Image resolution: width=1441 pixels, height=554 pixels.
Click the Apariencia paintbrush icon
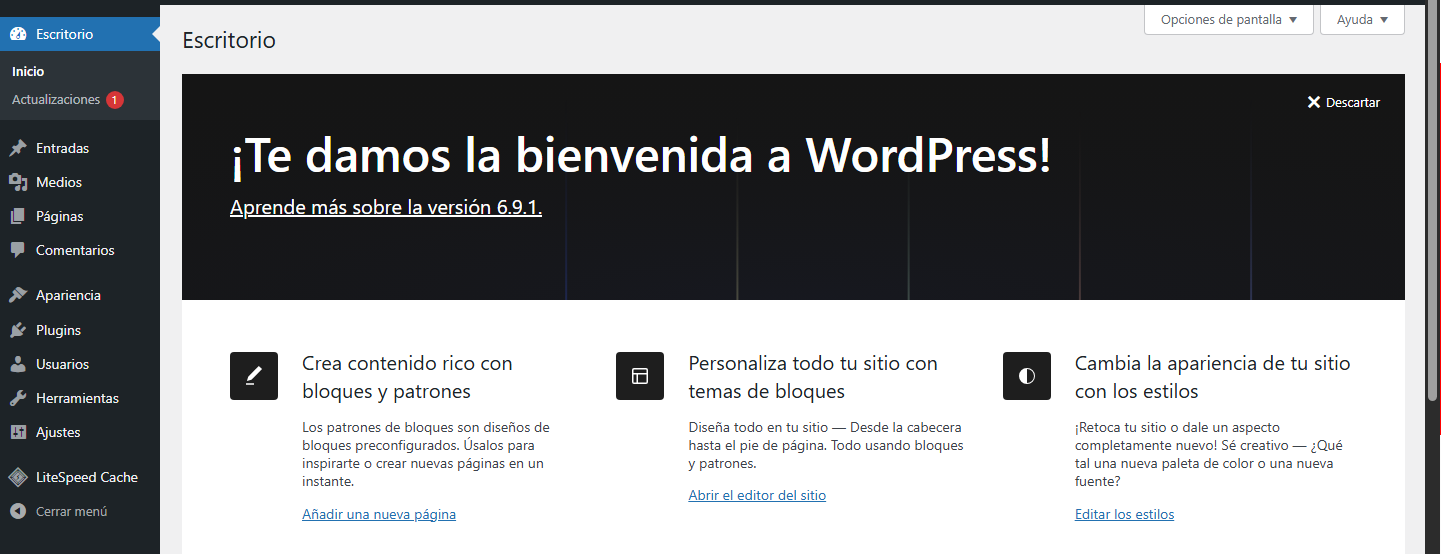click(18, 295)
